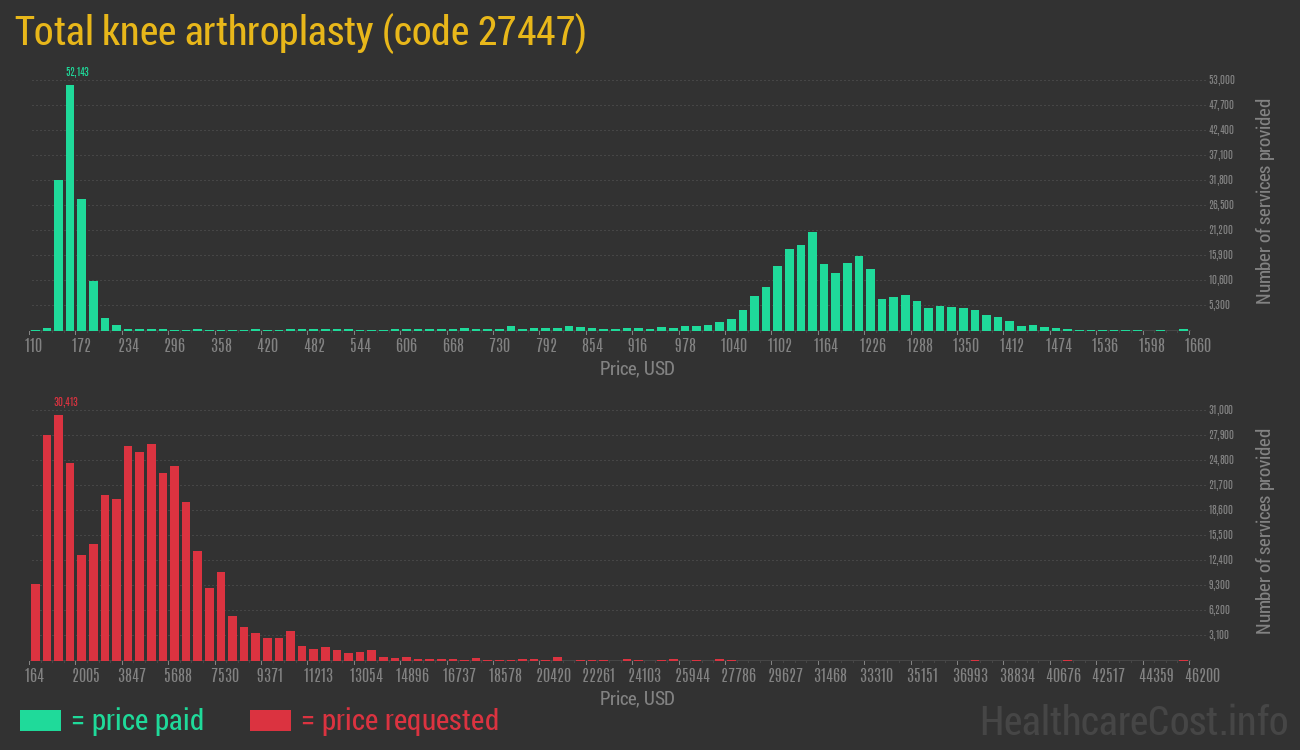The height and width of the screenshot is (750, 1300).
Task: Click the chart title Total knee arthroplasty
Action: (300, 32)
